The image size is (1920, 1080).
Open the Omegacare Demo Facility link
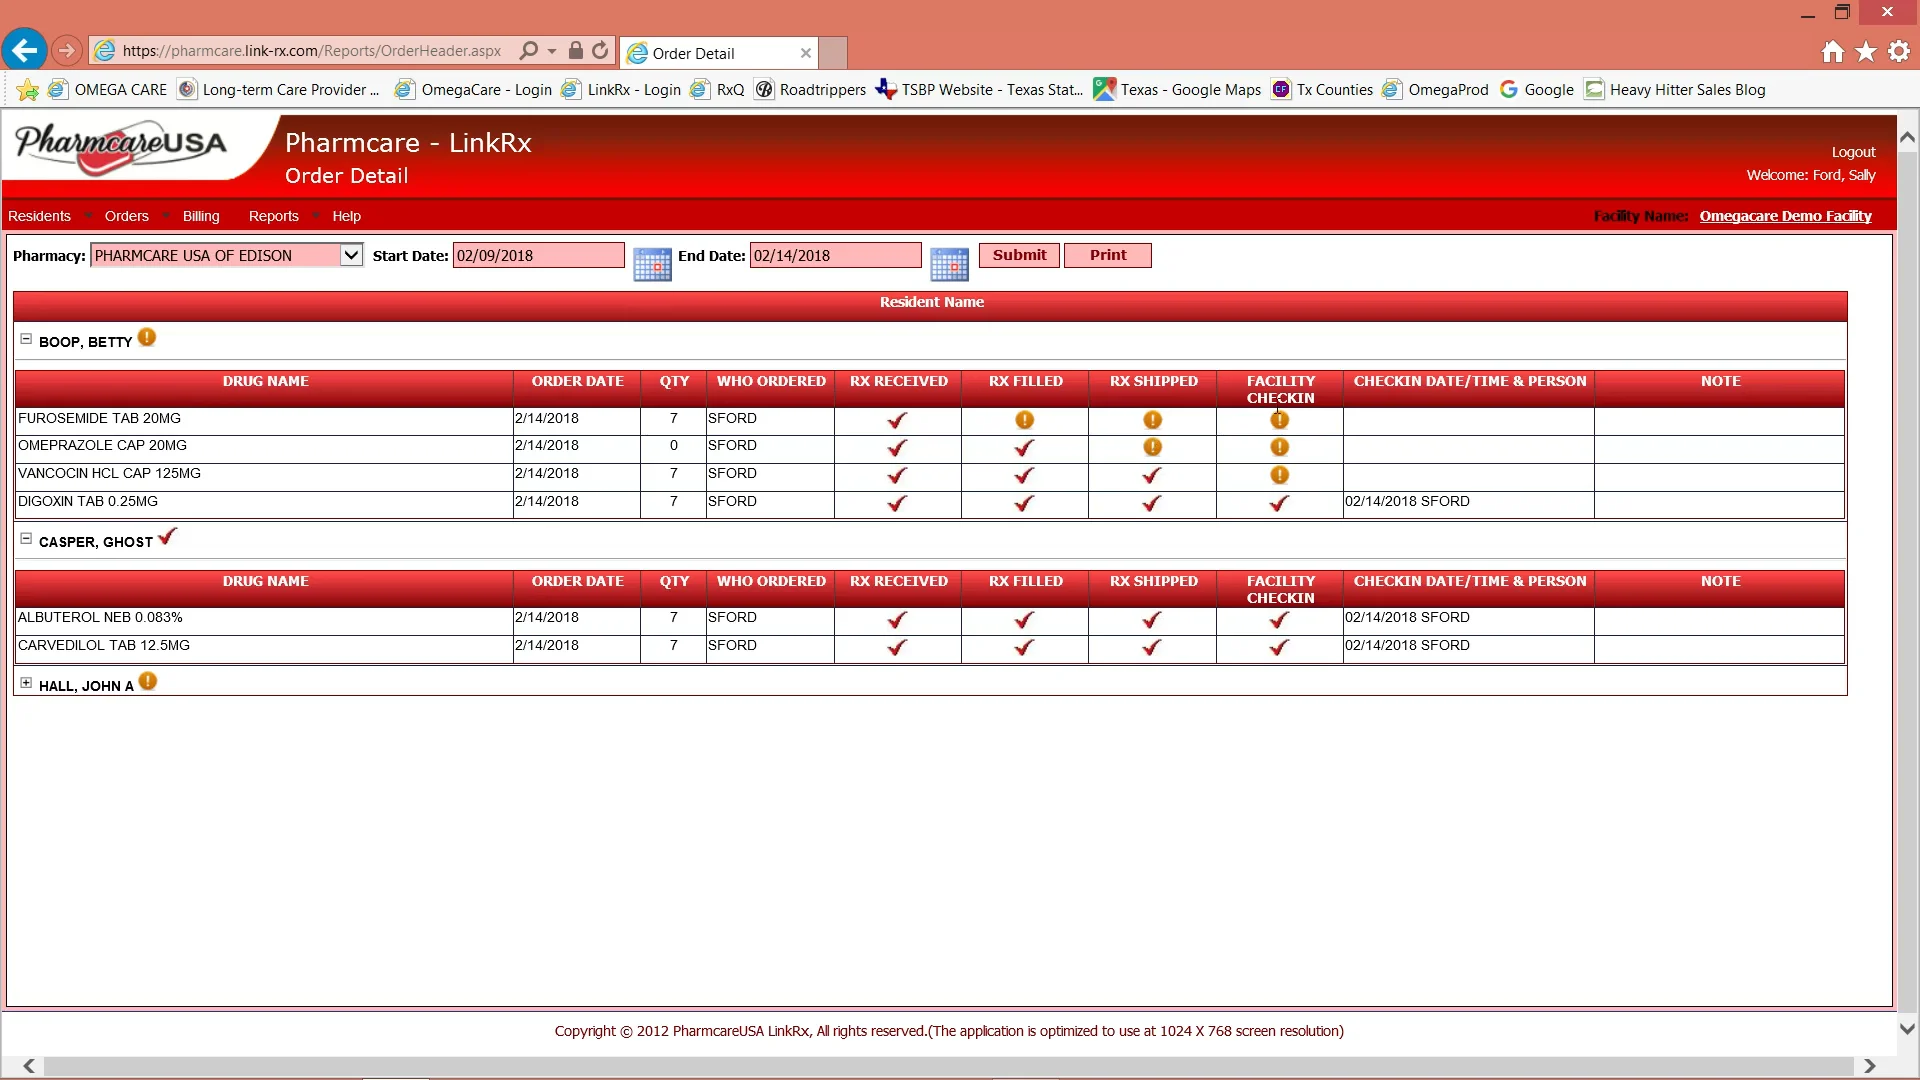point(1785,216)
